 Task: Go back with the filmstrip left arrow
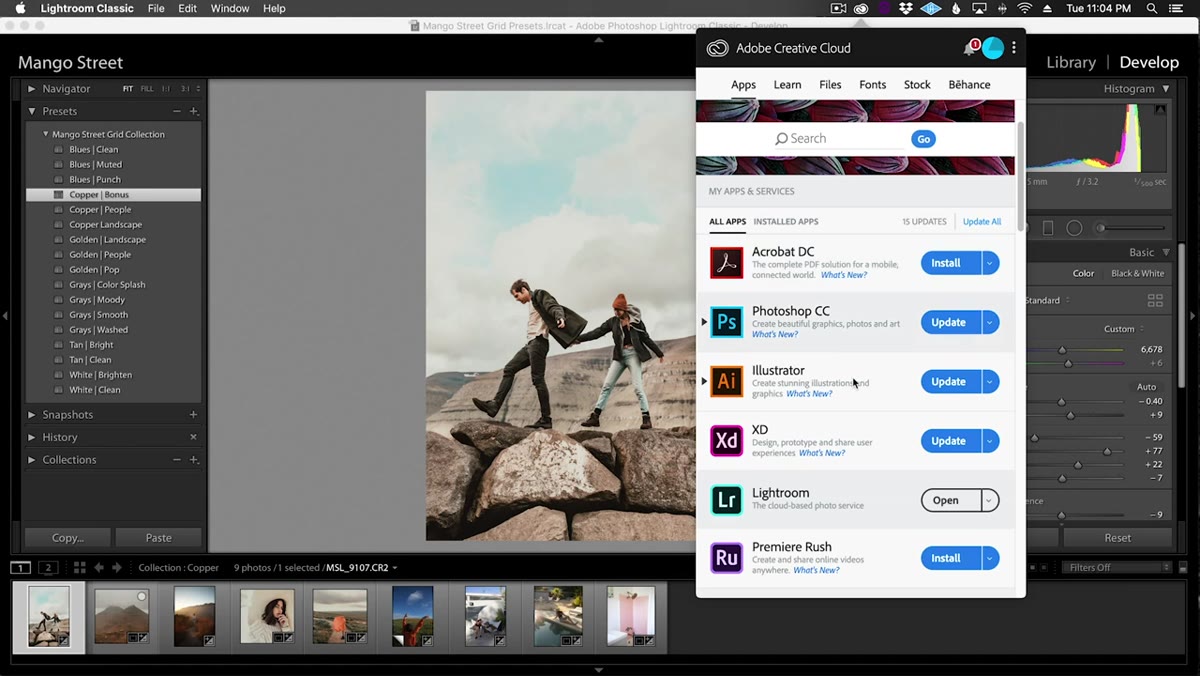[x=99, y=567]
